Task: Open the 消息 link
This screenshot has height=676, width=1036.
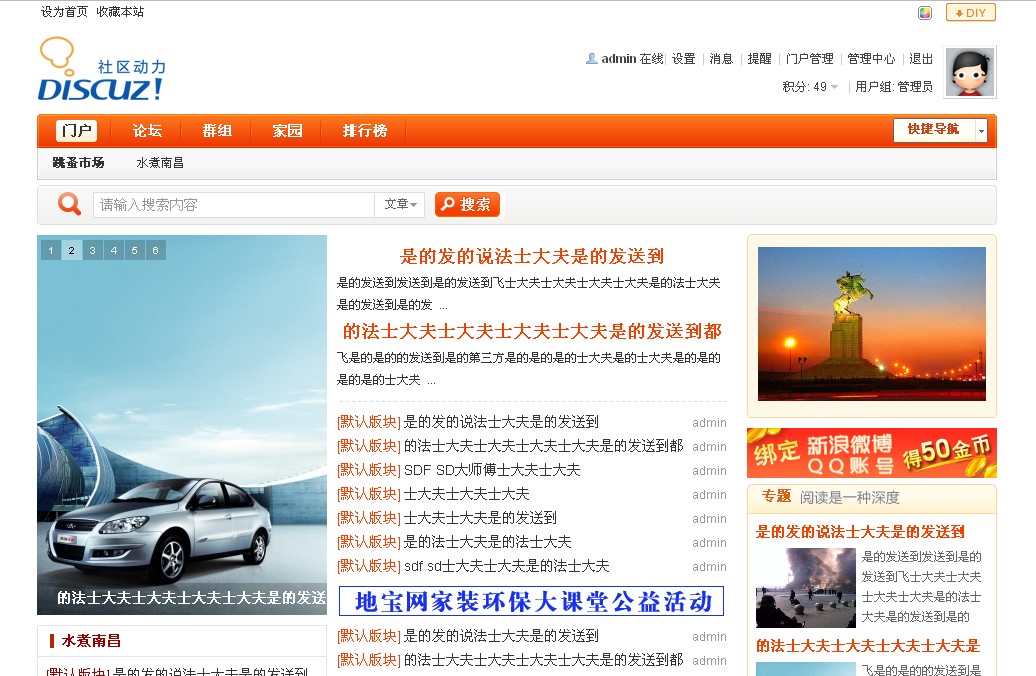Action: 722,59
